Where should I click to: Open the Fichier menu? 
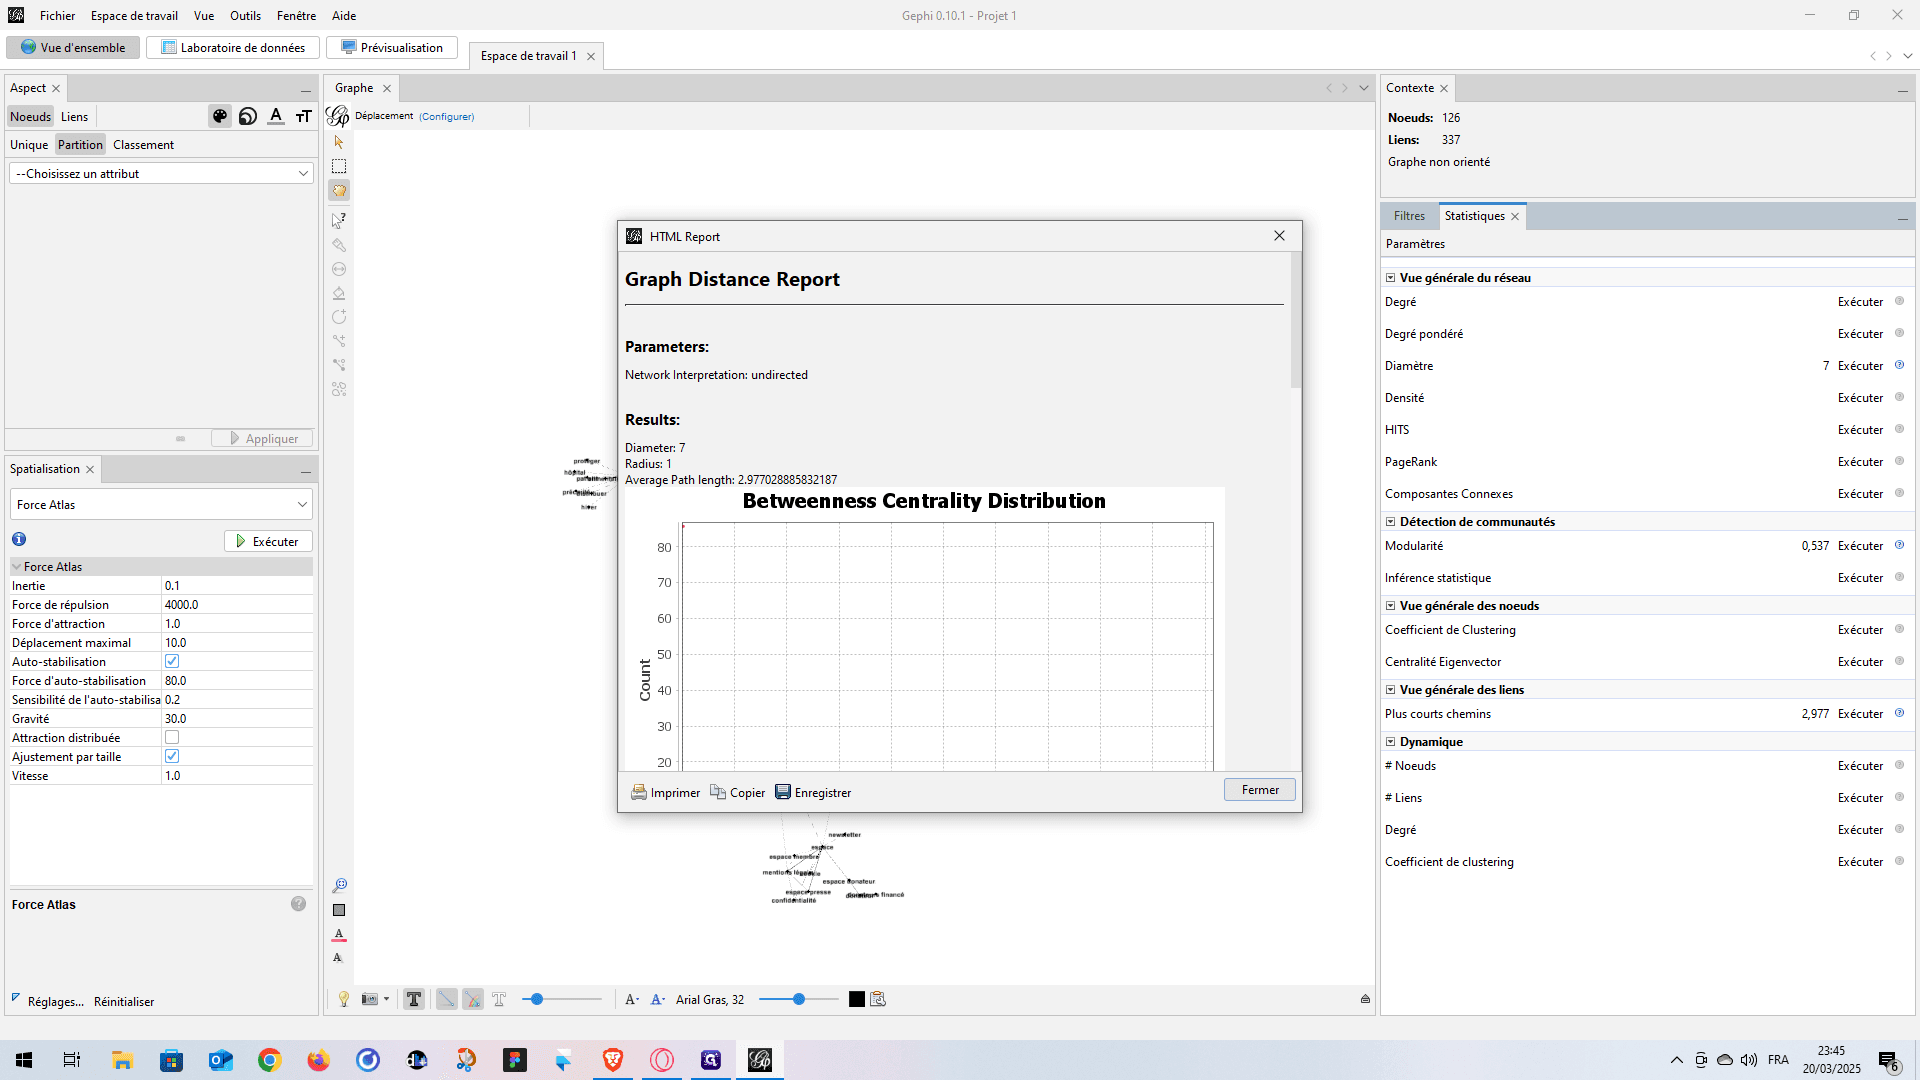coord(57,15)
